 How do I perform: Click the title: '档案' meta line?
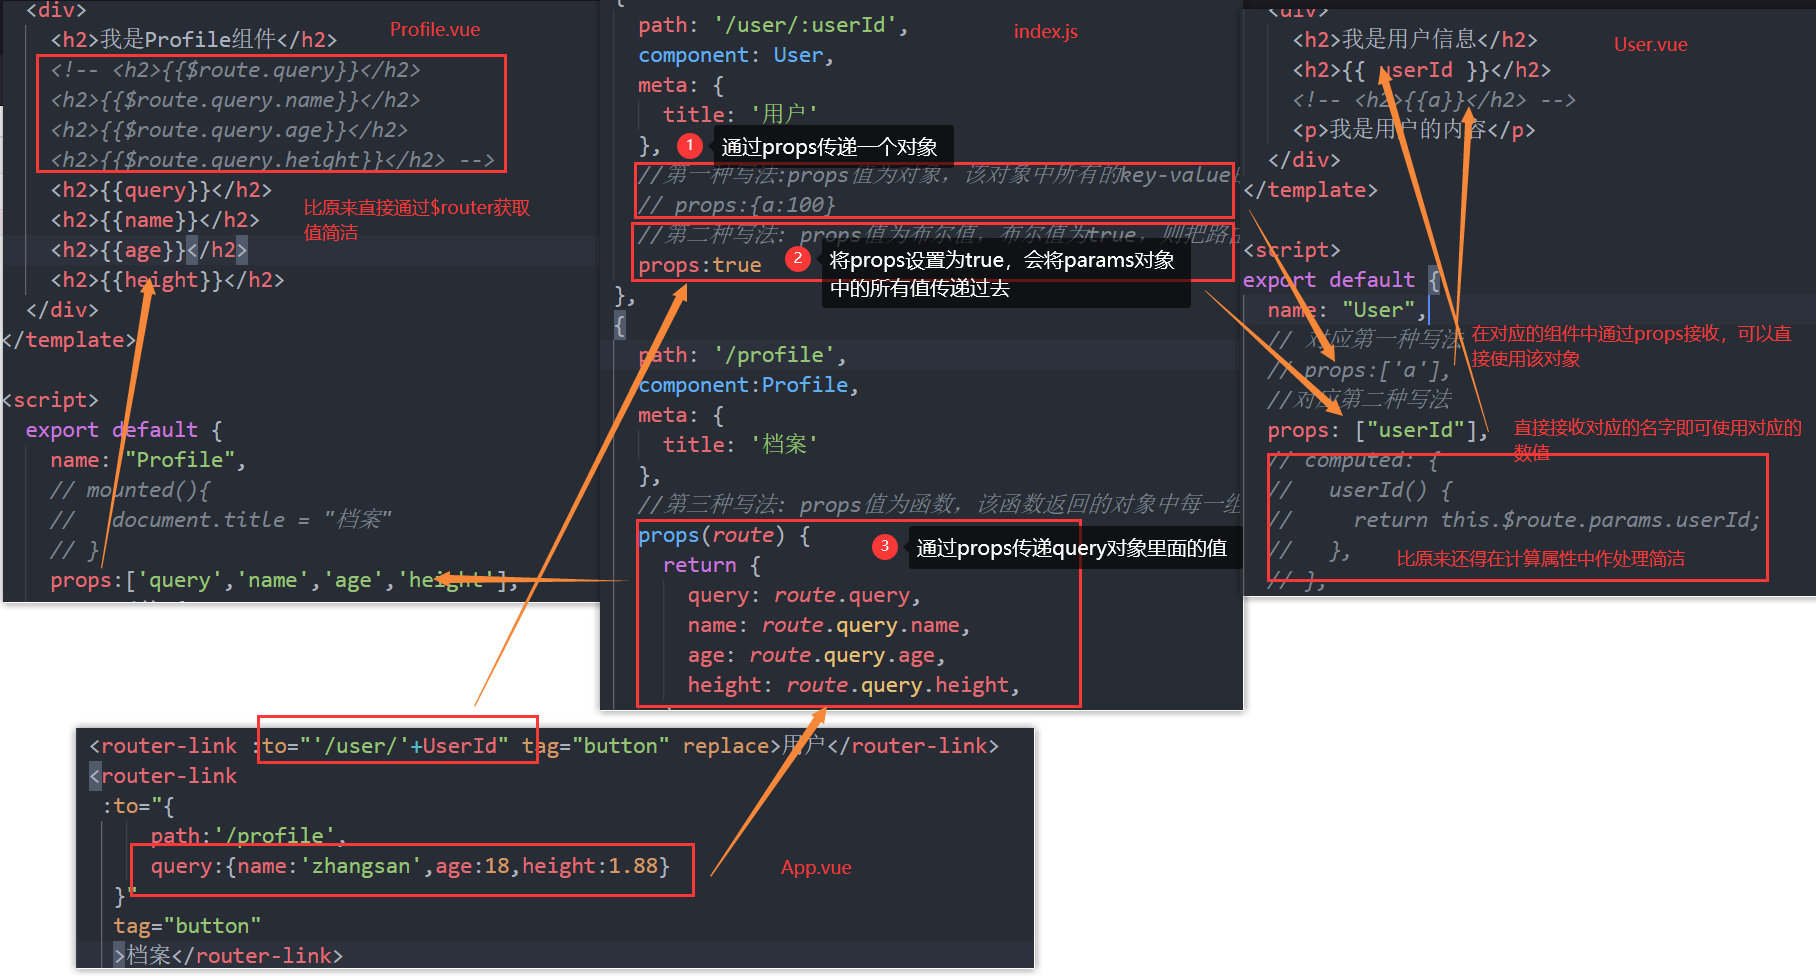tap(740, 445)
